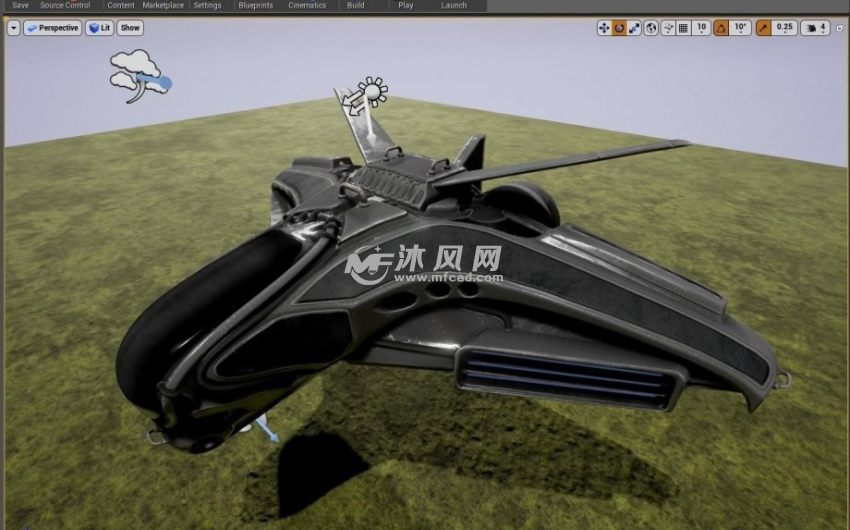Click Play in the toolbar
The width and height of the screenshot is (850, 530).
pyautogui.click(x=405, y=5)
